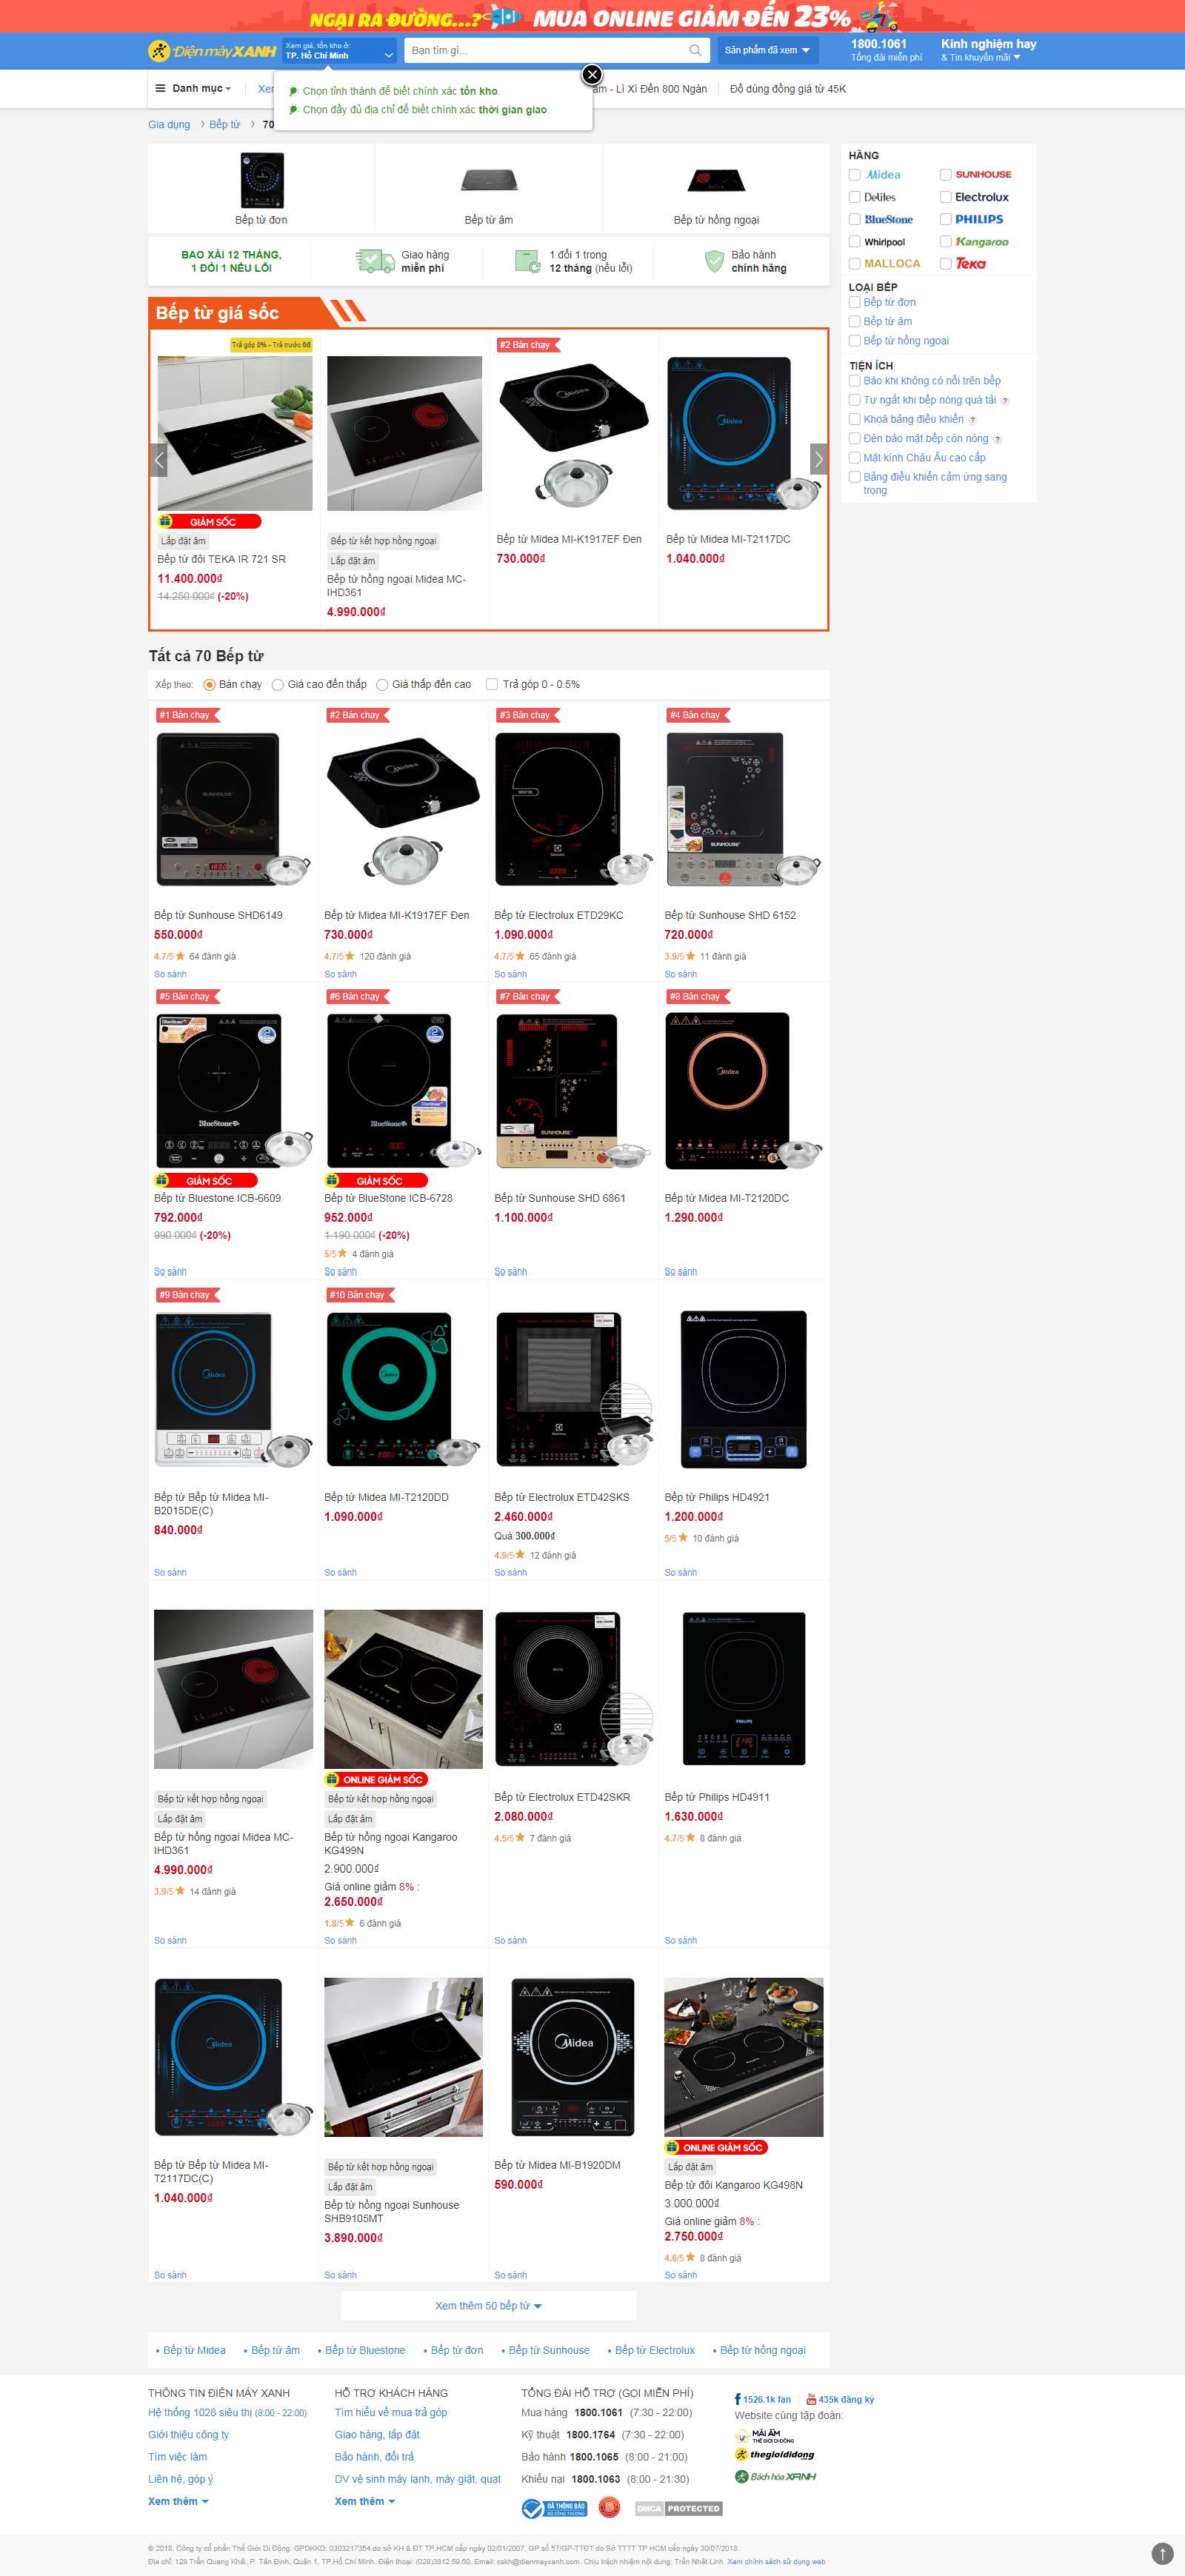This screenshot has height=2576, width=1185.
Task: Click the Gia dụng breadcrumb link
Action: point(169,125)
